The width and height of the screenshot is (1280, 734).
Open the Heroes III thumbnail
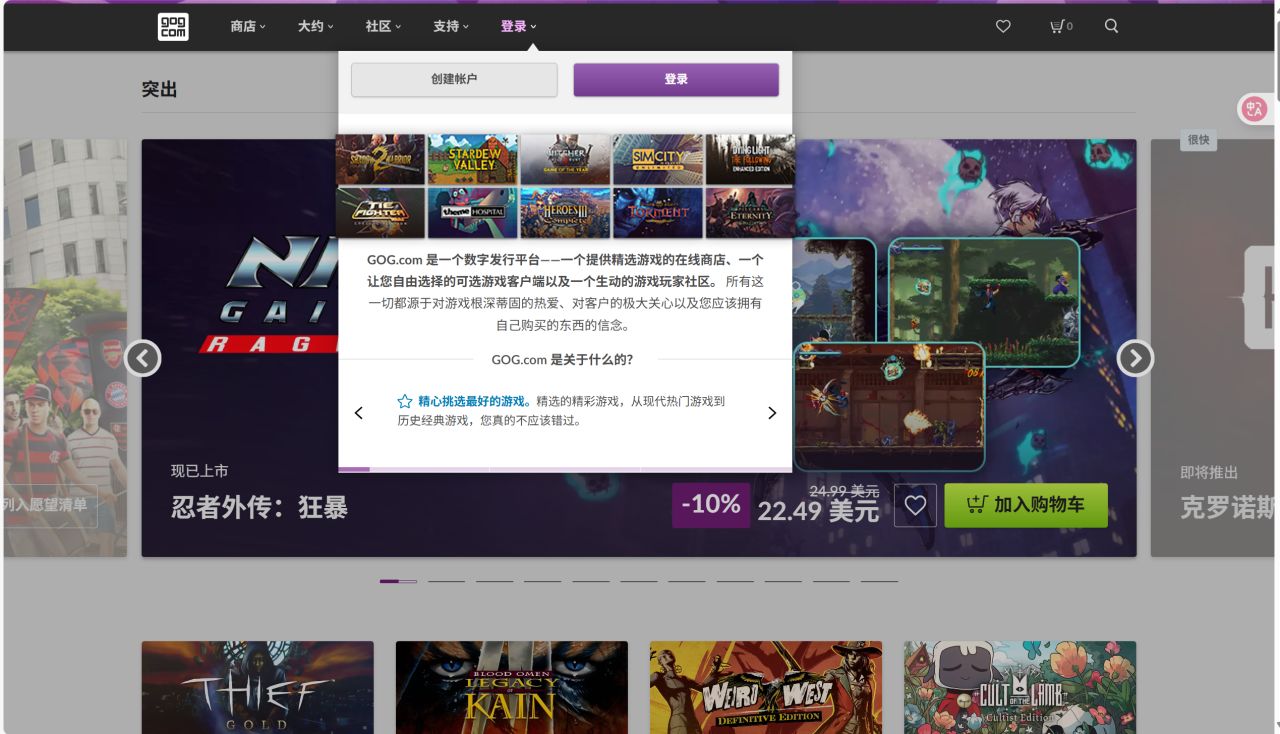[565, 212]
